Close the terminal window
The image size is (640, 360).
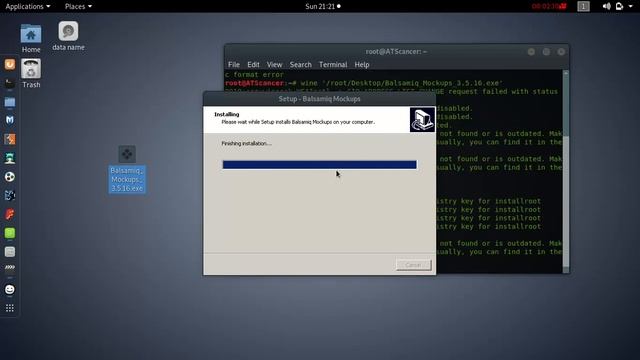561,51
